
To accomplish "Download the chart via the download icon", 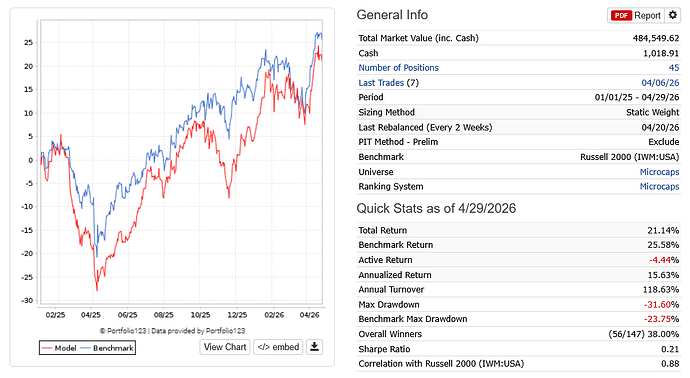I will click(314, 347).
